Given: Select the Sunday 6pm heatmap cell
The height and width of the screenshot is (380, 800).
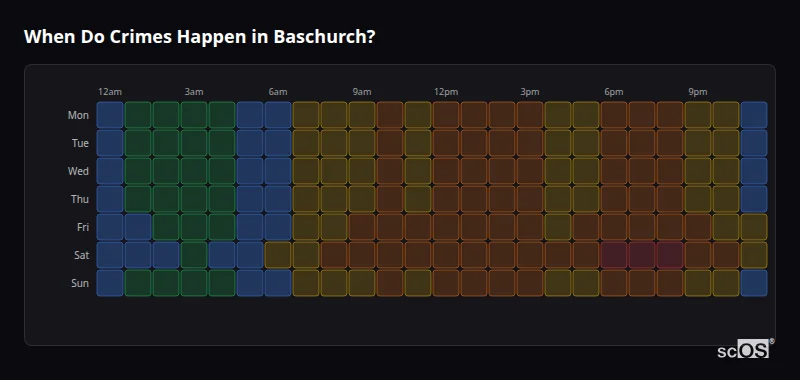Looking at the screenshot, I should [x=614, y=283].
